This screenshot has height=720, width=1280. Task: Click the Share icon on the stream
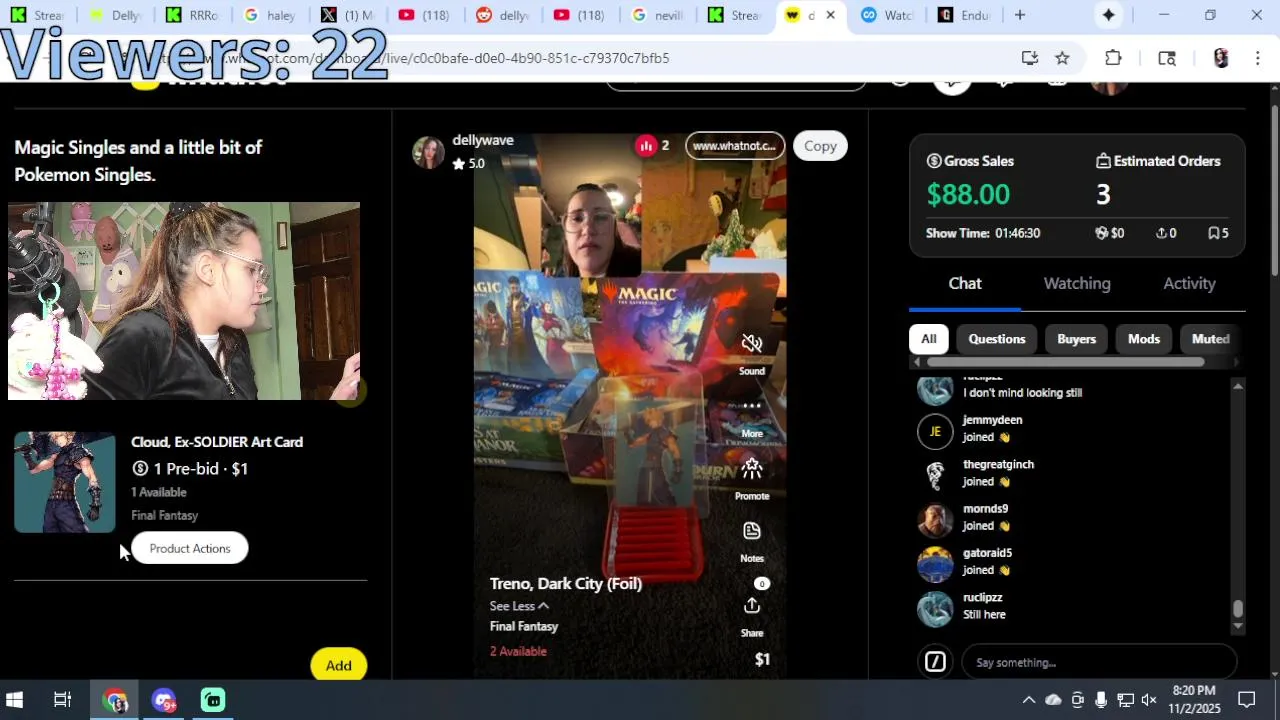tap(752, 606)
